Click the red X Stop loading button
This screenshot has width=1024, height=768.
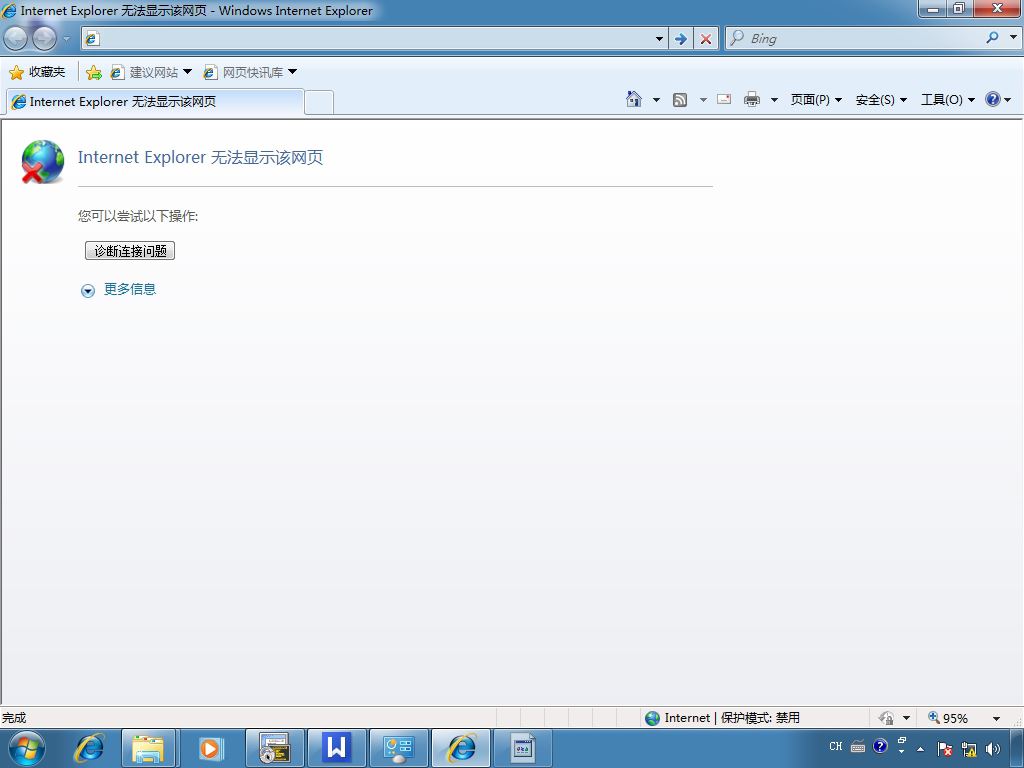click(705, 39)
